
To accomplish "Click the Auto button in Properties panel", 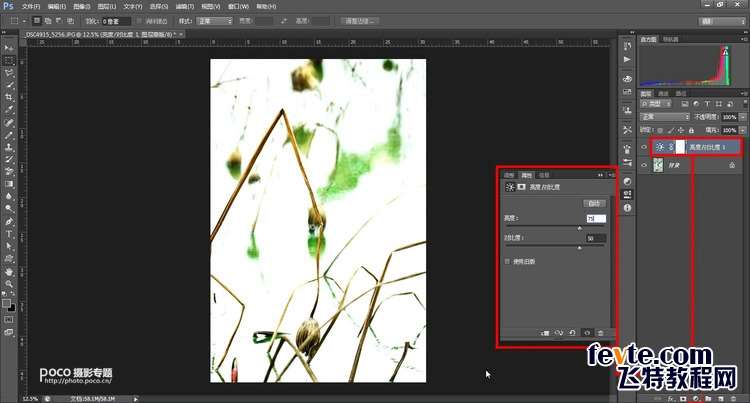I will coord(594,204).
